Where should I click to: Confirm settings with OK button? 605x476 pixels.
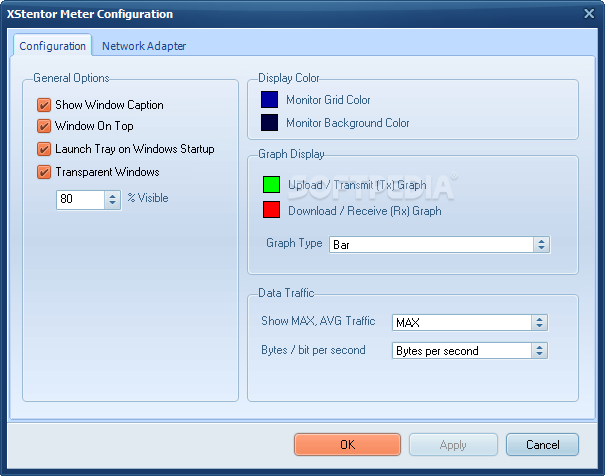347,444
